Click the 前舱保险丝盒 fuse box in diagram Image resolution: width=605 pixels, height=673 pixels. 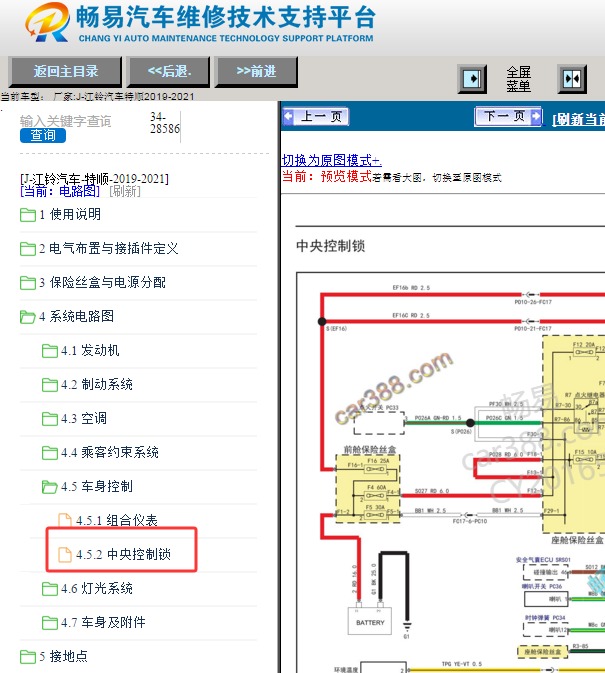pyautogui.click(x=368, y=488)
